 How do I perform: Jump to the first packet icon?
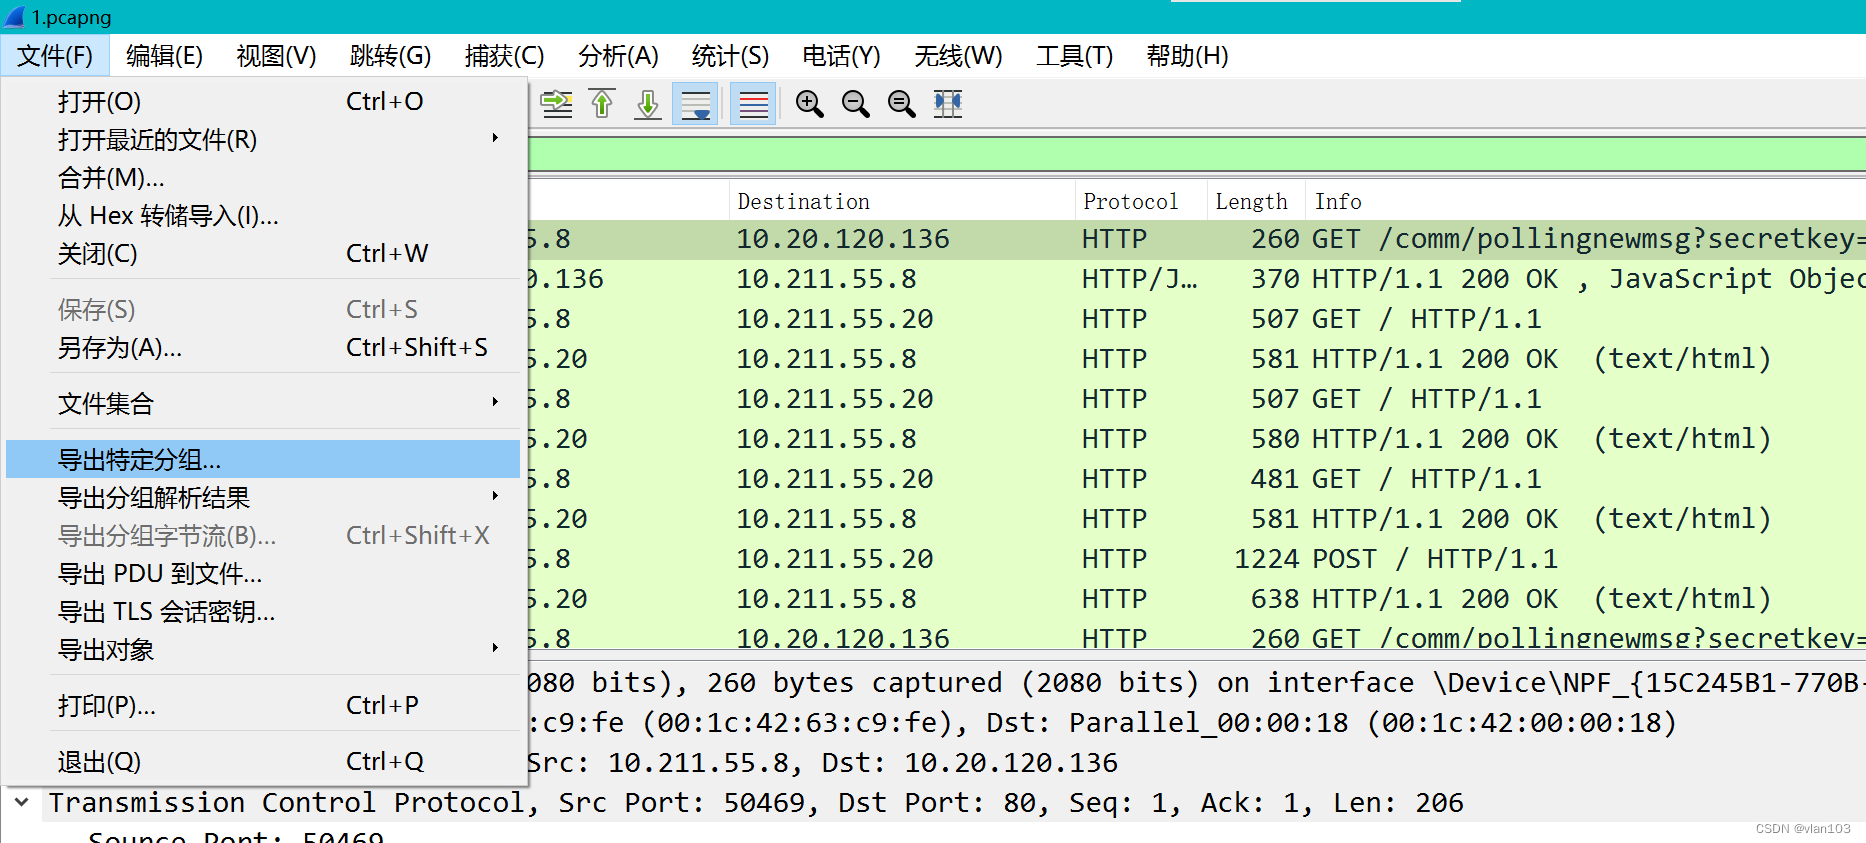click(602, 104)
